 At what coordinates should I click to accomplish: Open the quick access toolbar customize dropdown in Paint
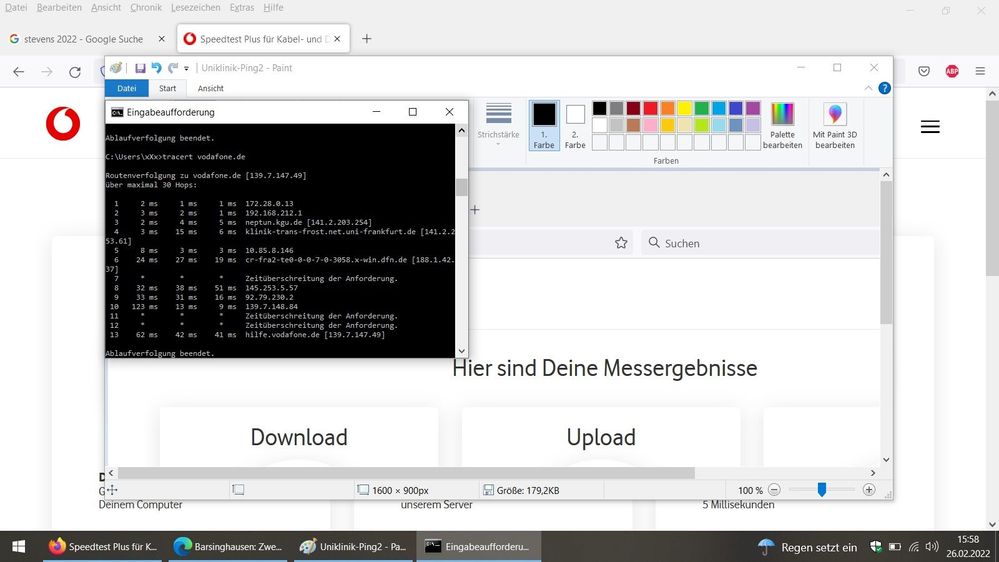tap(187, 68)
